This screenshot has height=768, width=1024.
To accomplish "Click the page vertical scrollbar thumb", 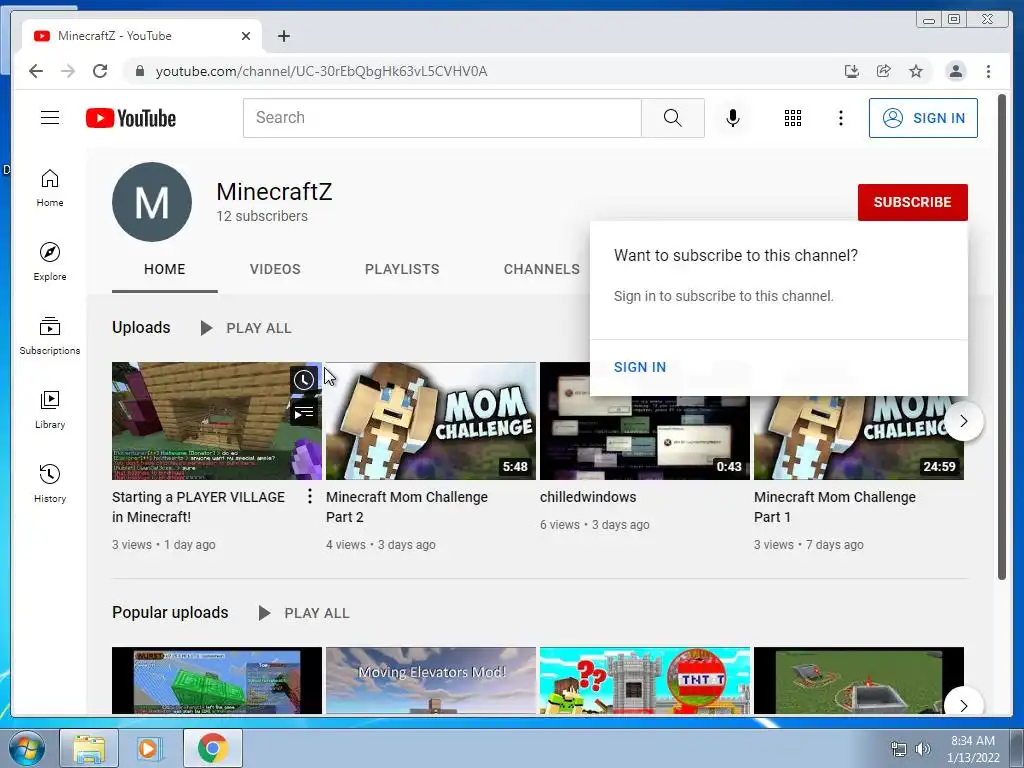I will (x=1002, y=336).
